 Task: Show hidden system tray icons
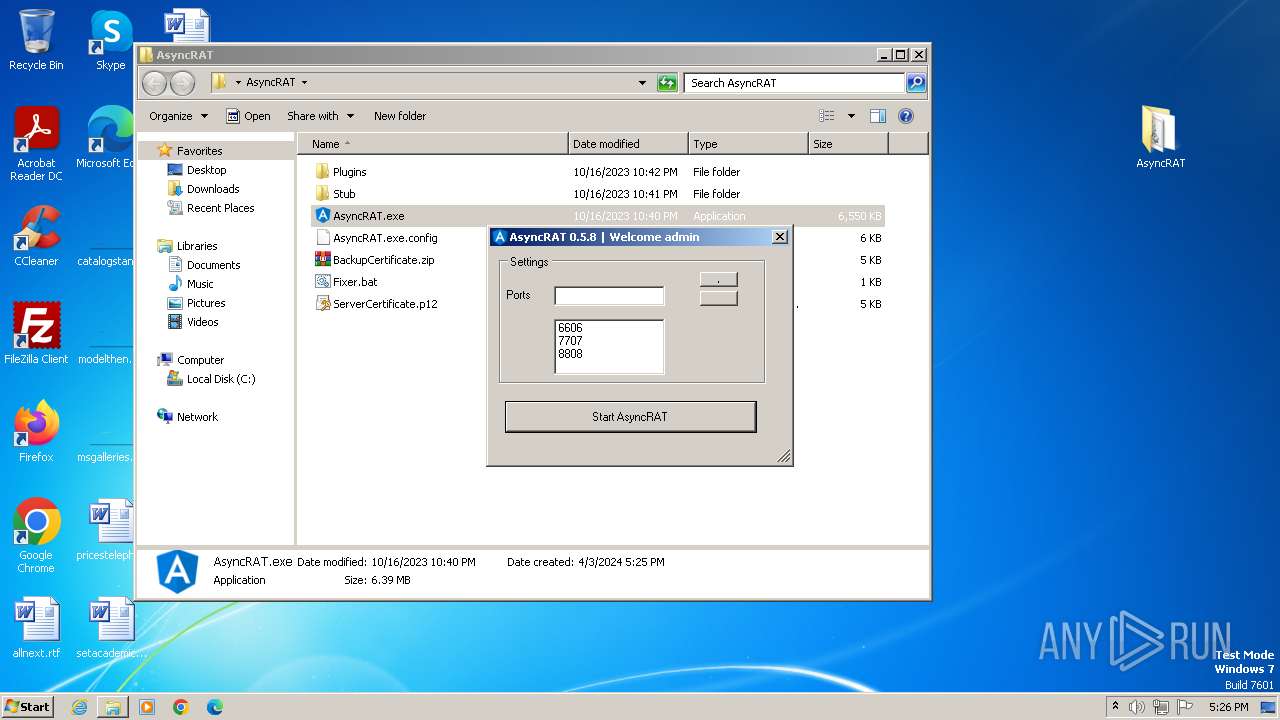click(x=1115, y=707)
